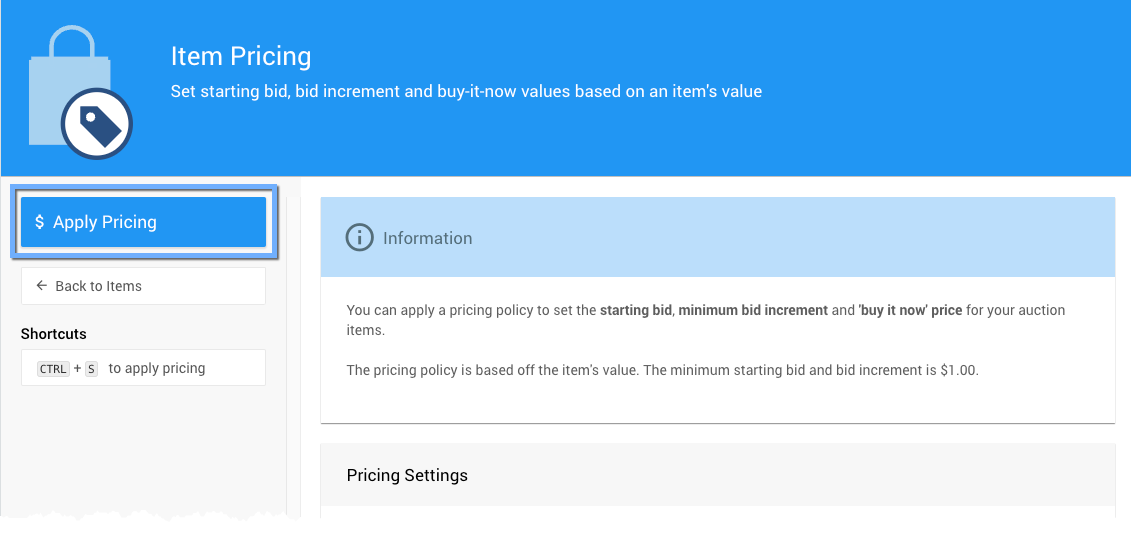Click the left arrow icon beside Back to Items
Screen dimensions: 1131x546
tap(41, 286)
